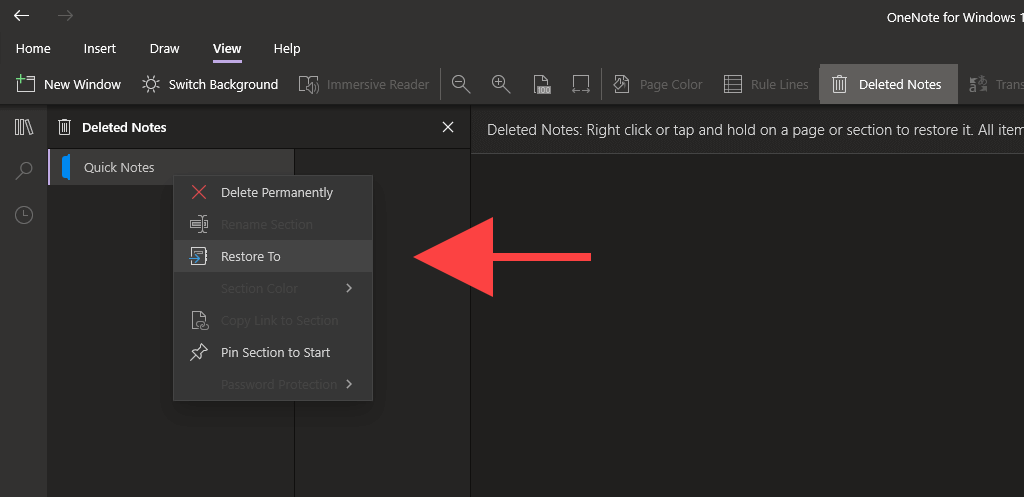Expand the Password Protection submenu arrow

(349, 384)
